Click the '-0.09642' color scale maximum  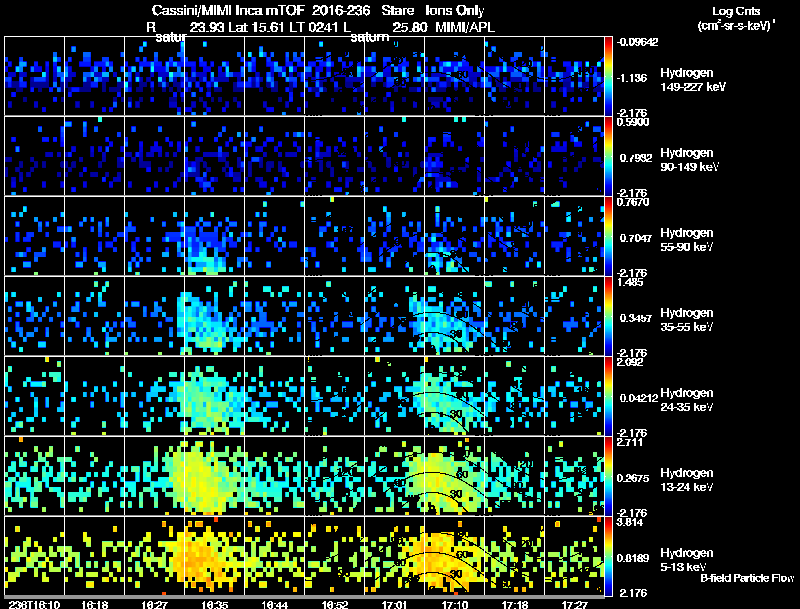[637, 42]
